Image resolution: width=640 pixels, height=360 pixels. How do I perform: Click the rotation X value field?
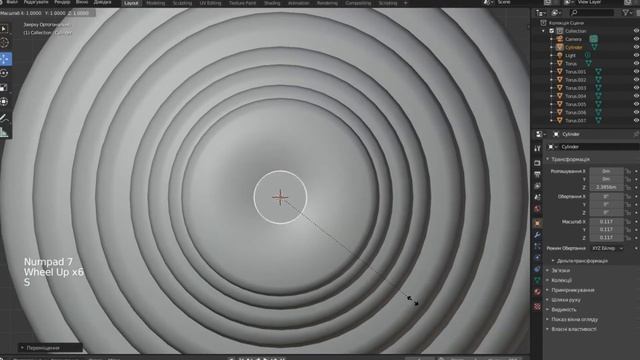tap(606, 197)
